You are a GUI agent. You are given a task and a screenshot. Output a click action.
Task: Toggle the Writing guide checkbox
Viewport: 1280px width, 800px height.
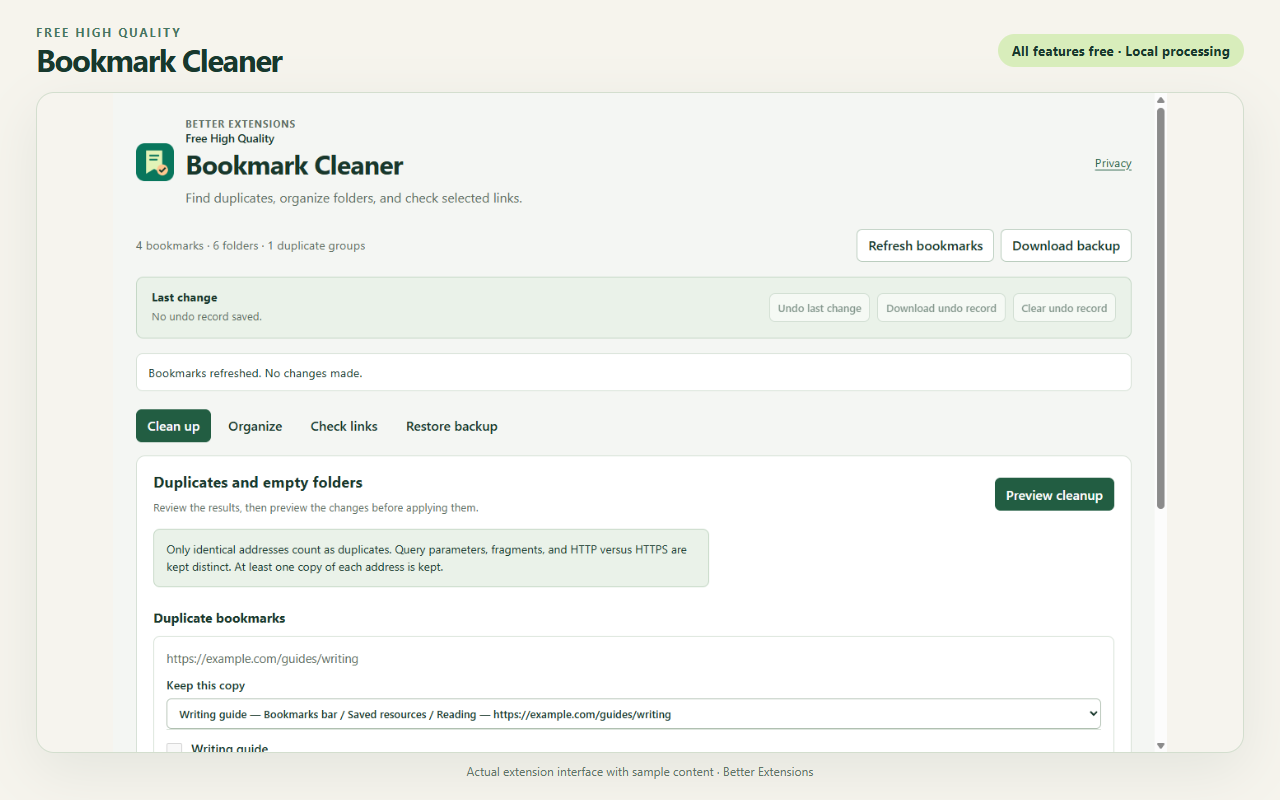tap(175, 748)
